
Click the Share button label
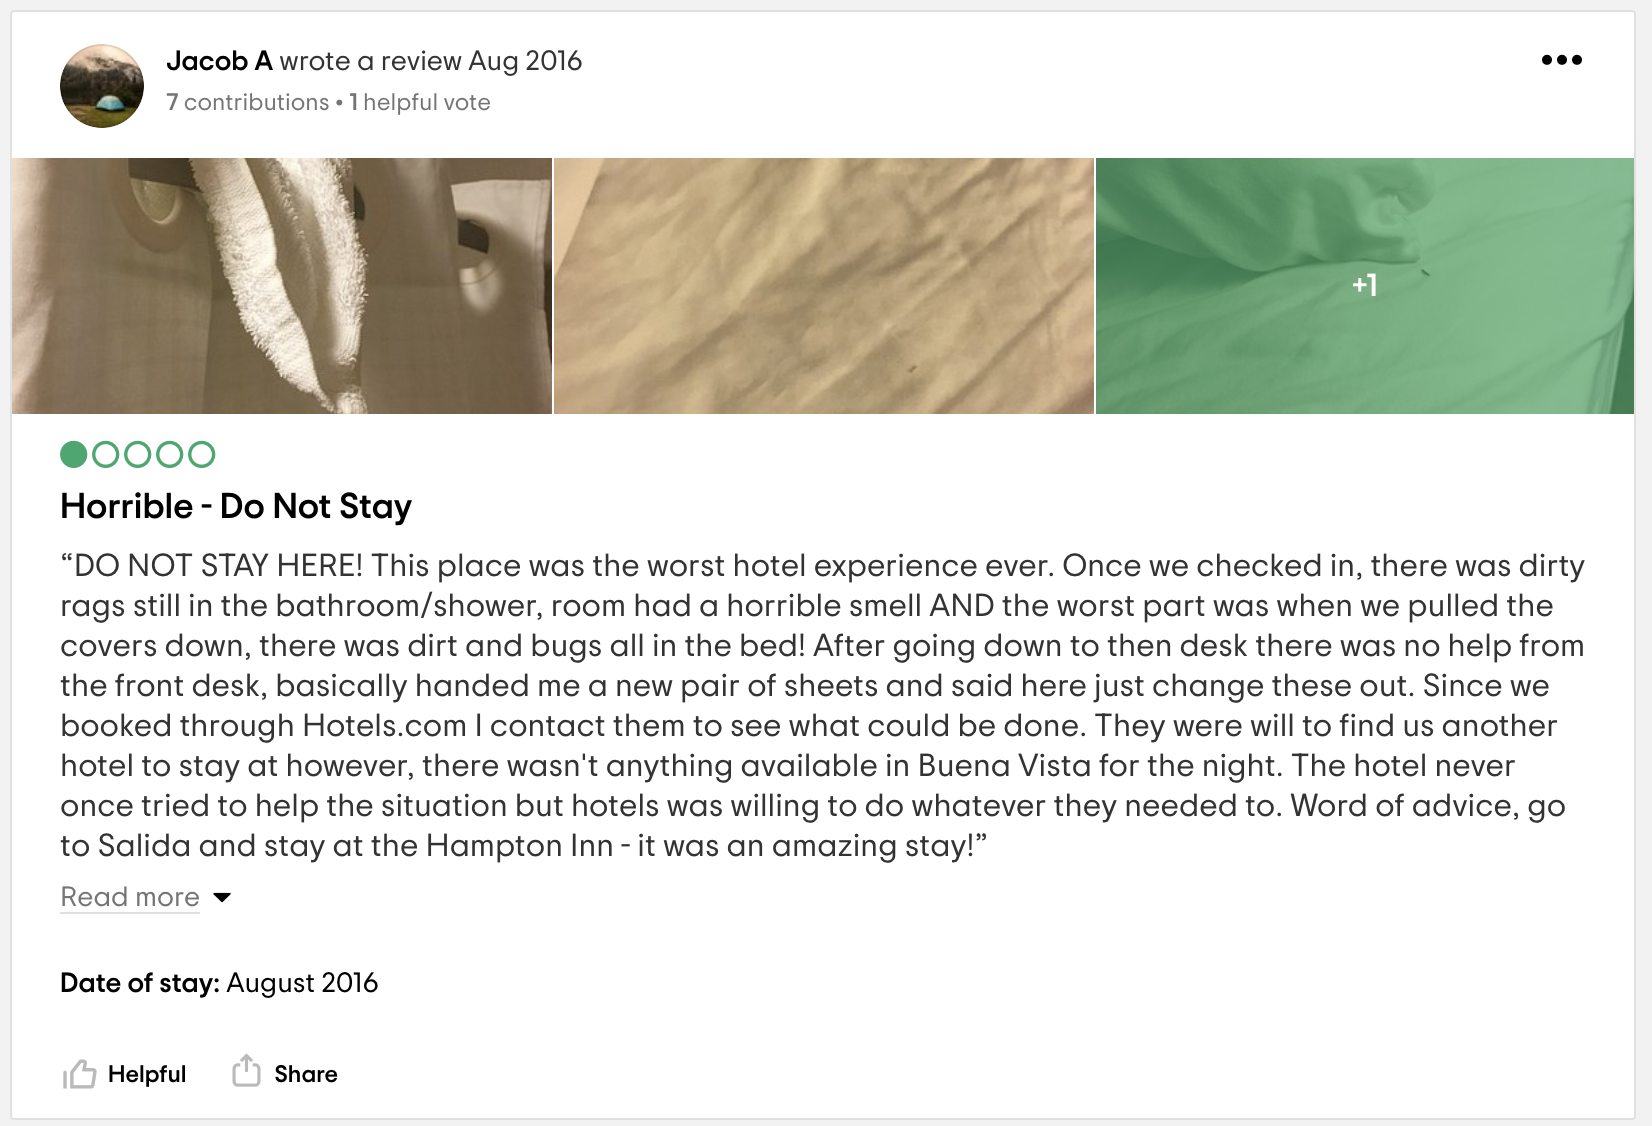[306, 1074]
